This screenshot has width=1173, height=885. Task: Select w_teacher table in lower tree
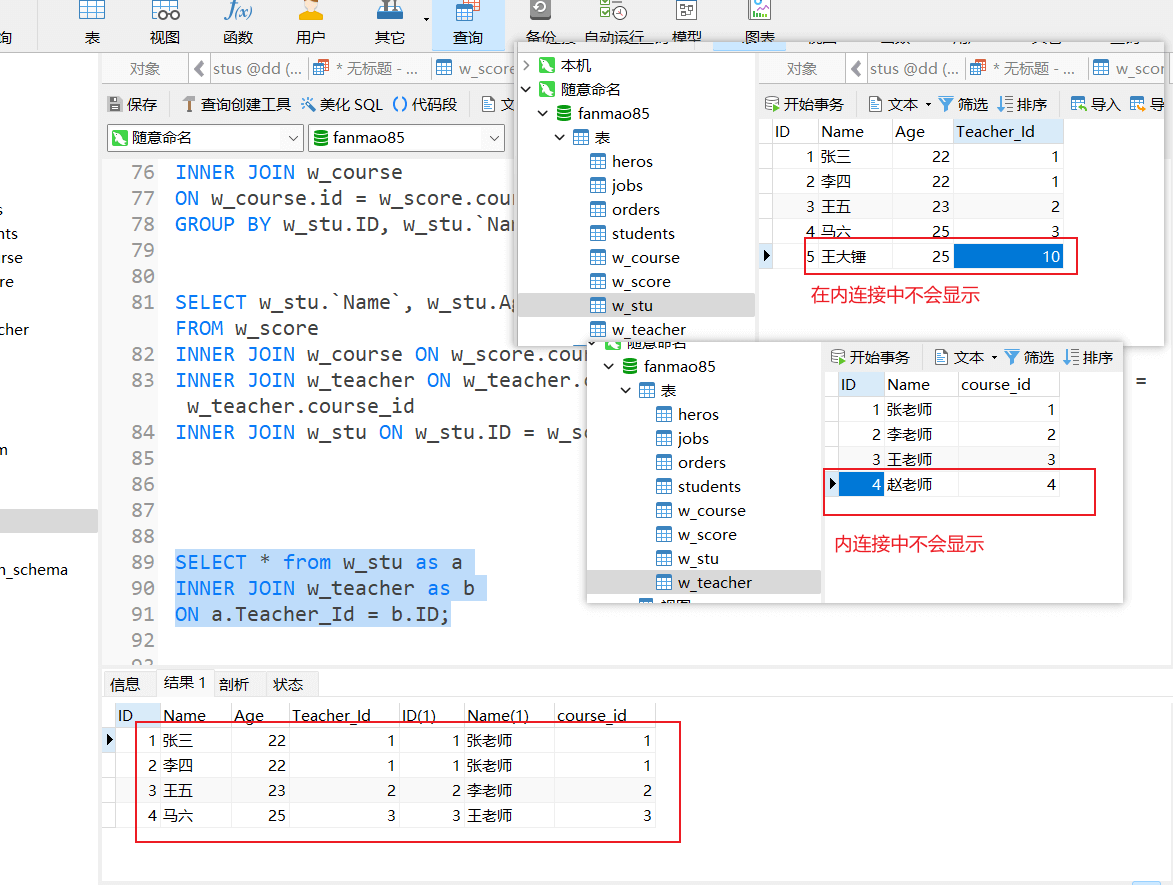(703, 582)
